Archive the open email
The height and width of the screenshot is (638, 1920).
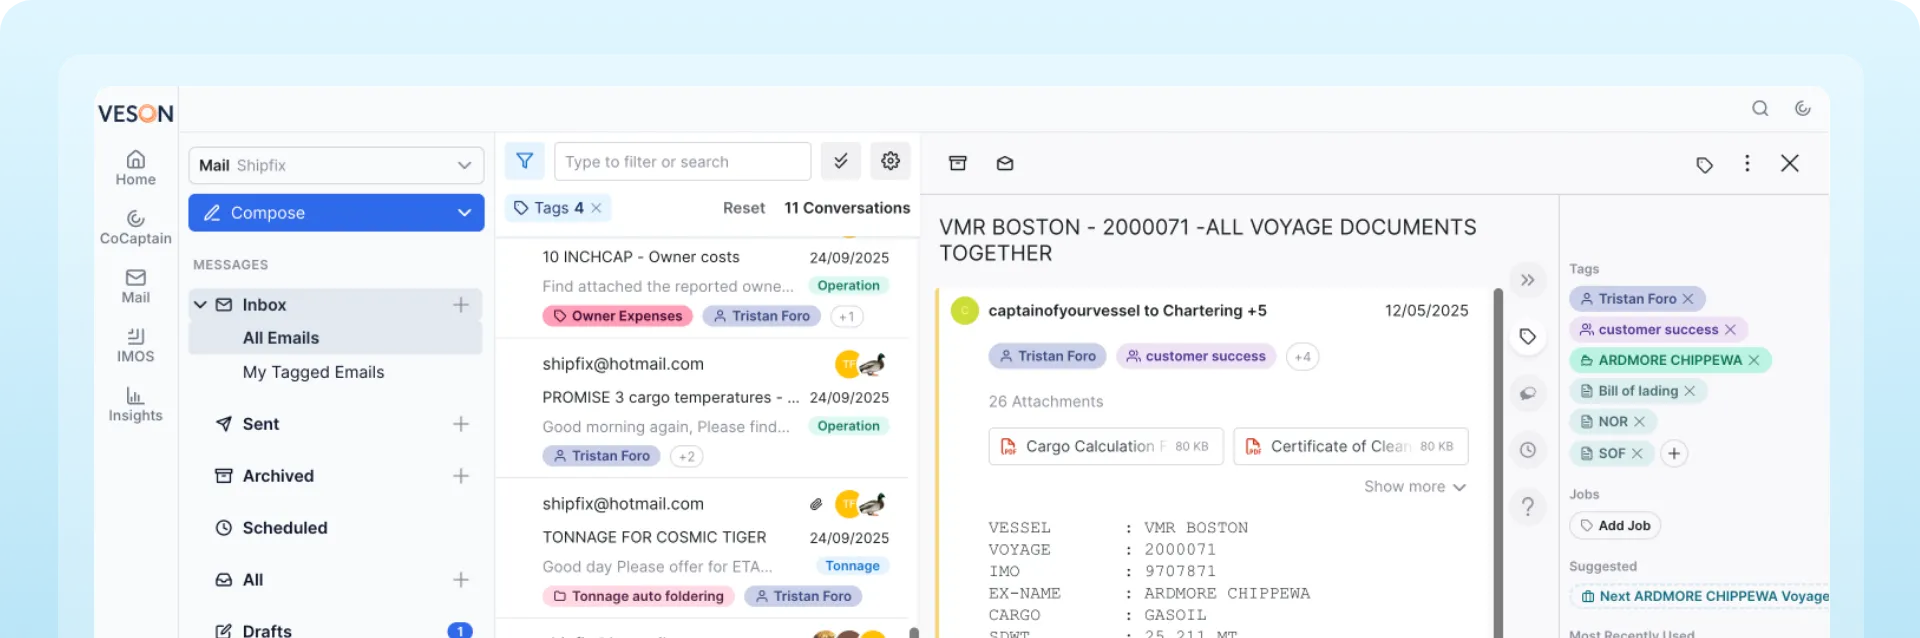(957, 163)
